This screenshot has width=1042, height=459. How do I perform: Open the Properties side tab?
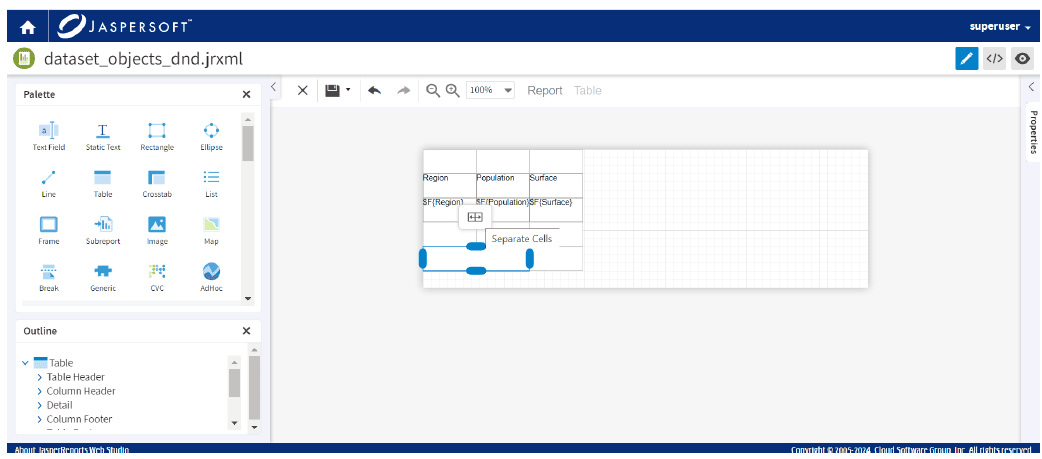click(x=1033, y=132)
